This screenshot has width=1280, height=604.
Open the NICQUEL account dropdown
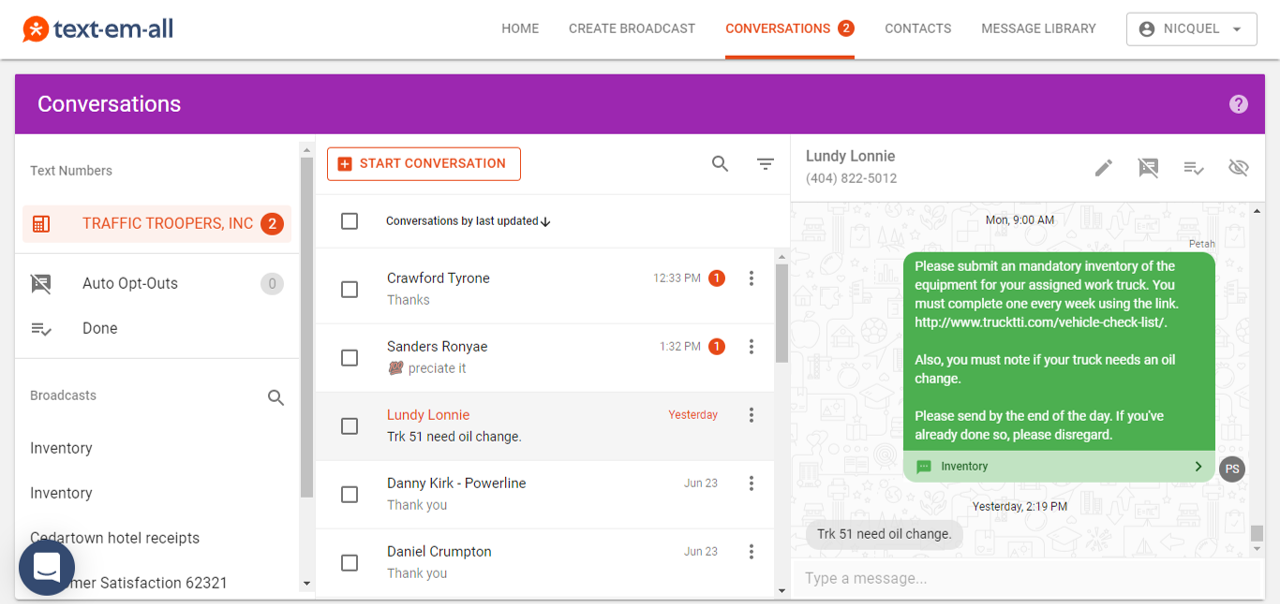[1191, 29]
